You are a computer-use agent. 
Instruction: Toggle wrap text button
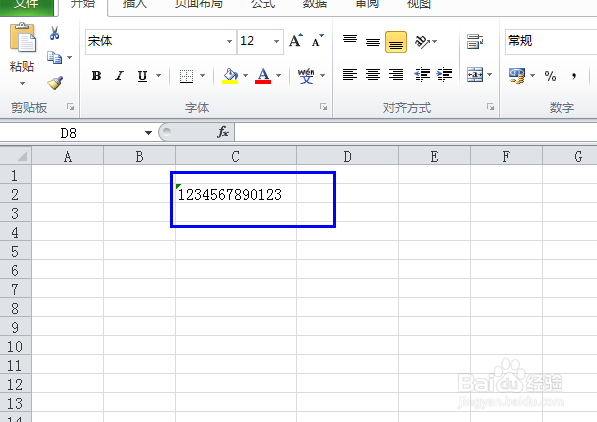pyautogui.click(x=475, y=42)
